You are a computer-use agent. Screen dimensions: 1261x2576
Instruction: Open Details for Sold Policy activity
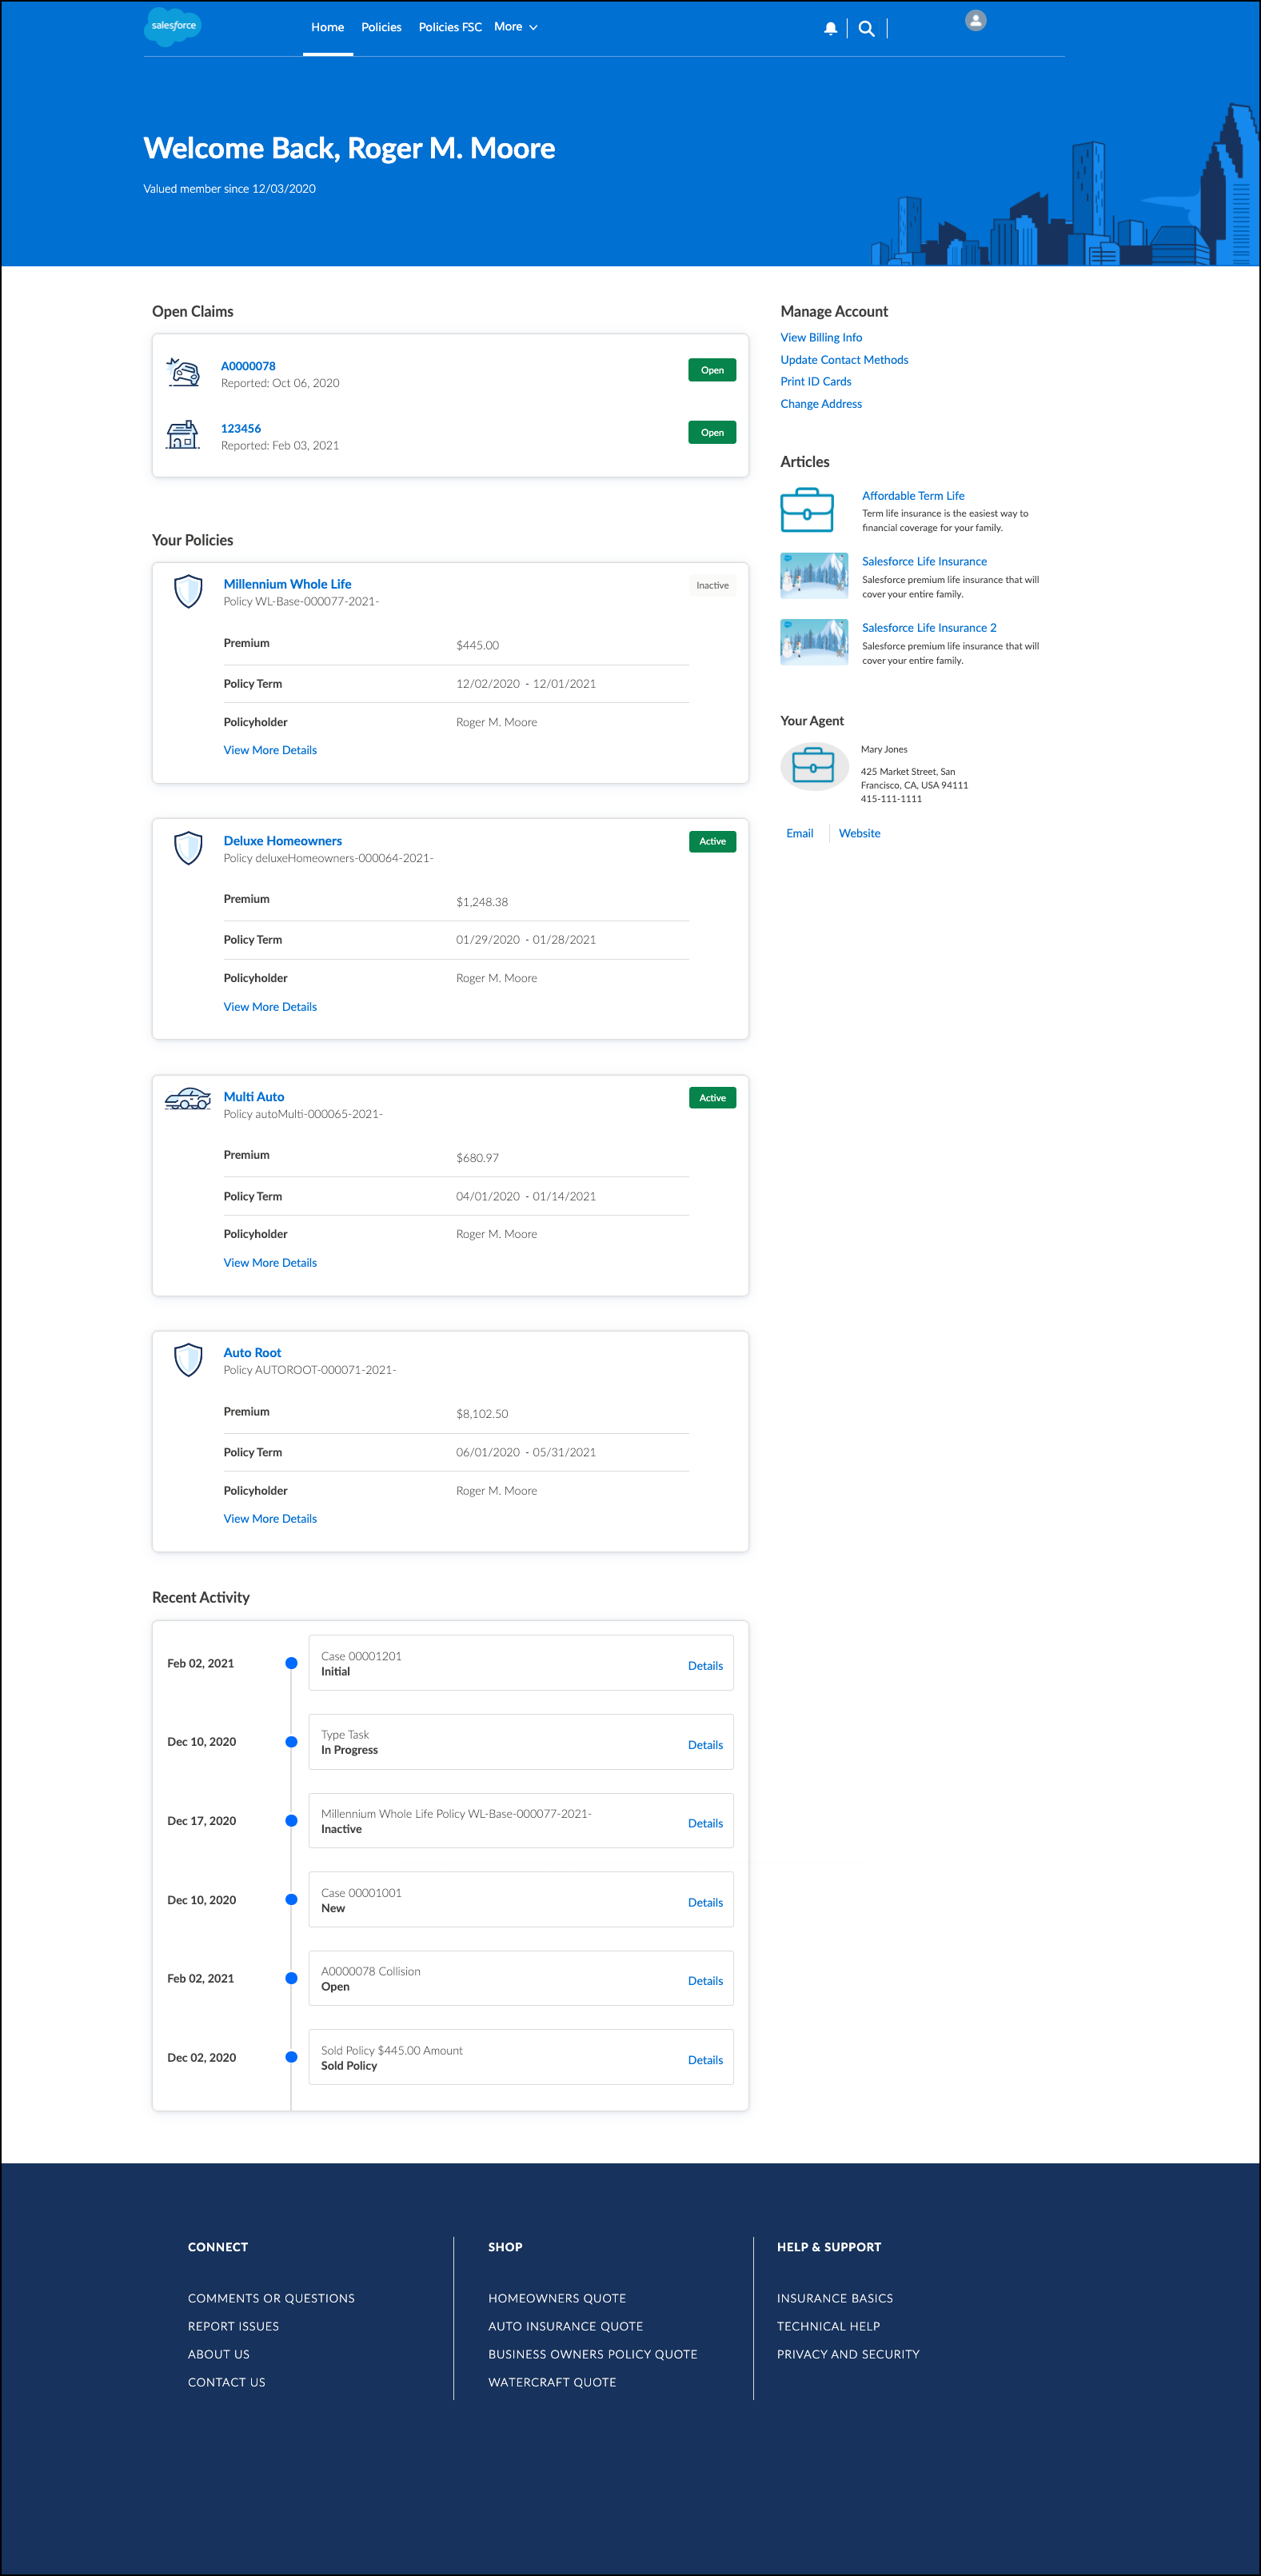[705, 2060]
